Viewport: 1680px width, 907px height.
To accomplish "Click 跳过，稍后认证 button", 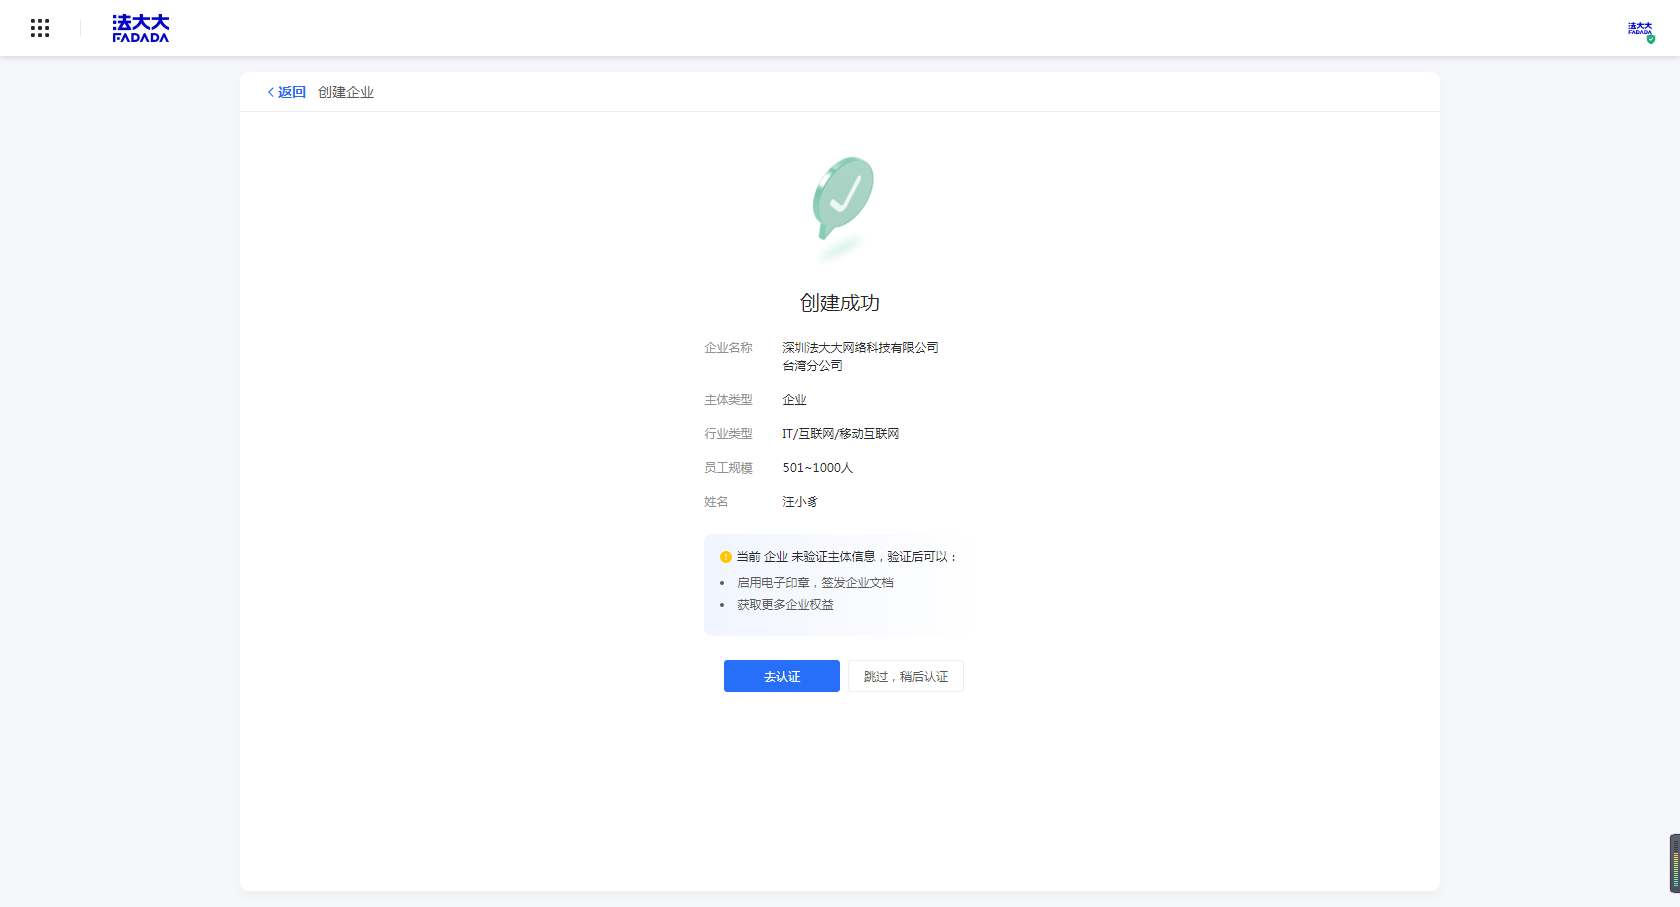I will (906, 676).
